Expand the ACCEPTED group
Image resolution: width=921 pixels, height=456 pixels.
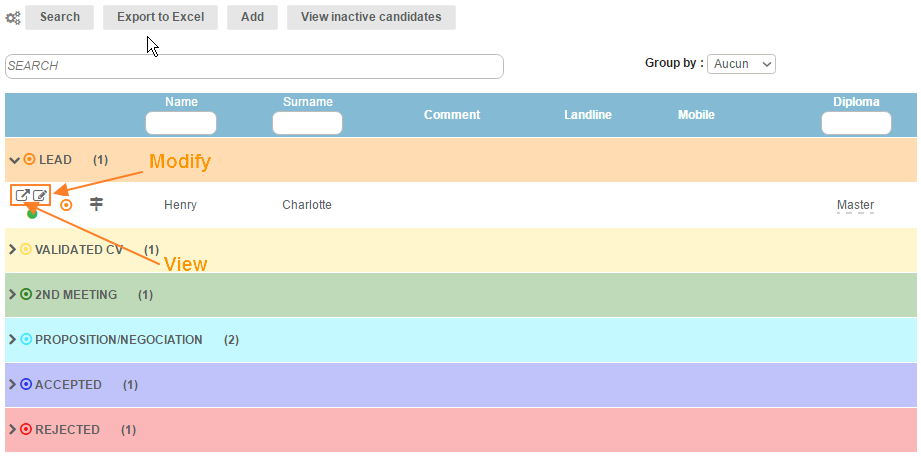[12, 385]
